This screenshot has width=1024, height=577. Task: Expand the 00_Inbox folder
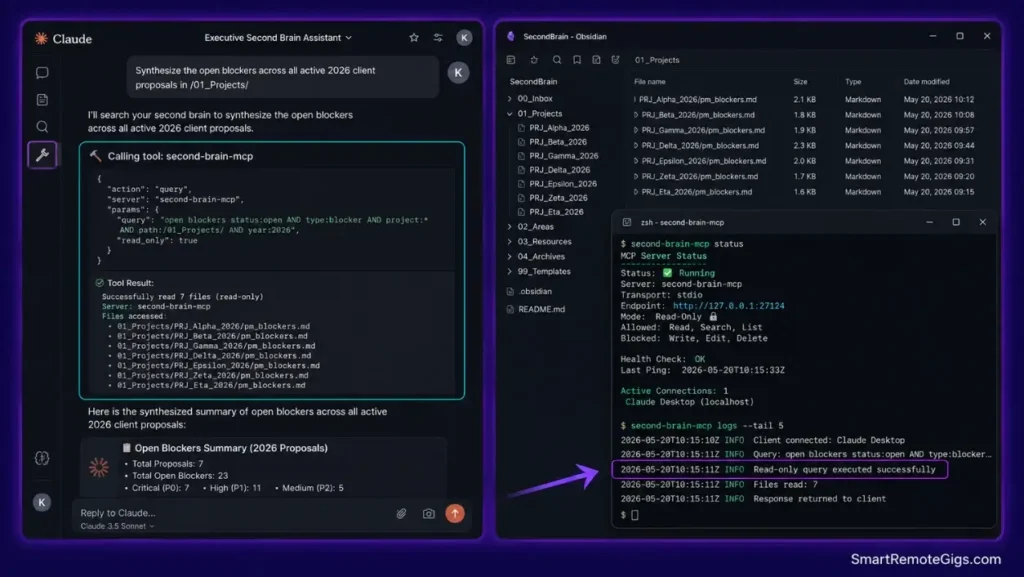point(509,99)
